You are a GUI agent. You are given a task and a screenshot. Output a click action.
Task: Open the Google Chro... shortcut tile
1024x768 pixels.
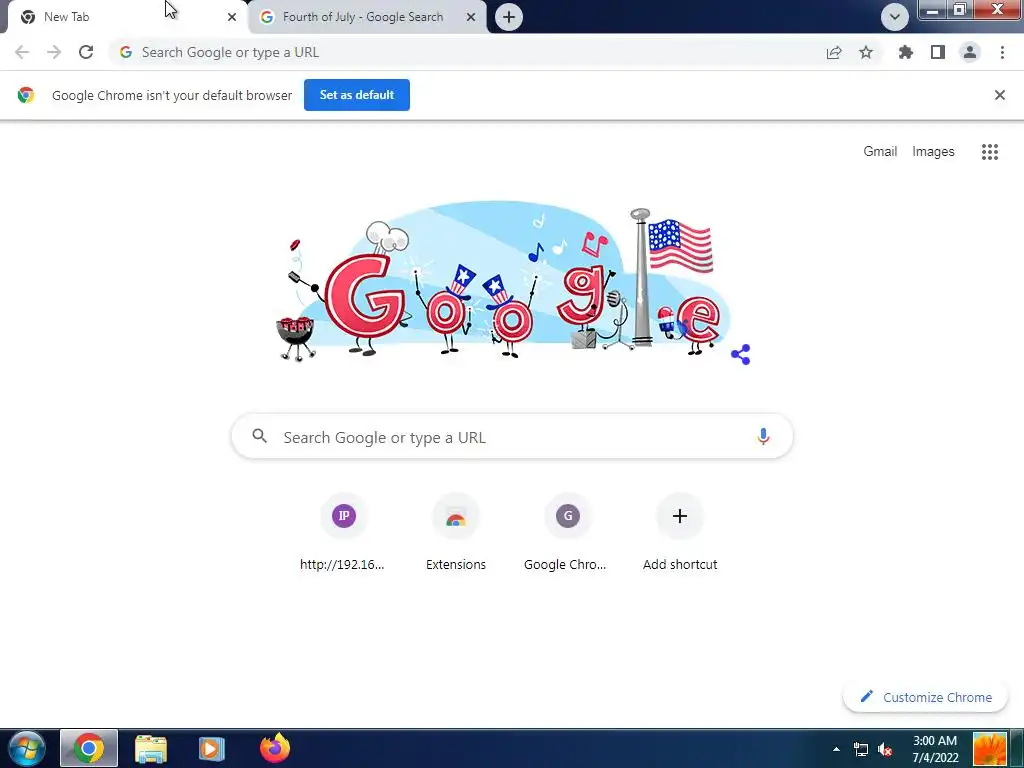(568, 533)
